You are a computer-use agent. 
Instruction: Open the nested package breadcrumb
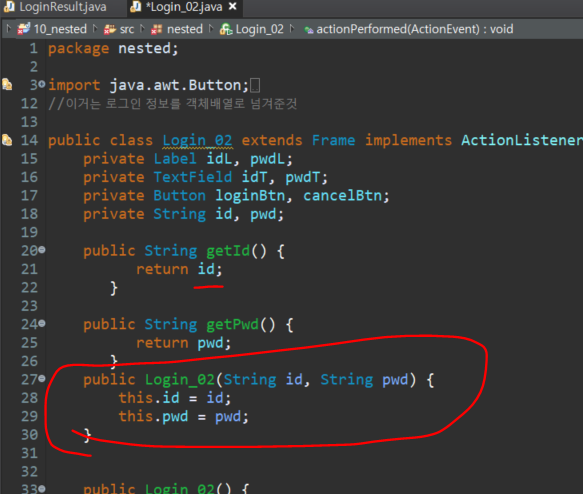point(185,29)
